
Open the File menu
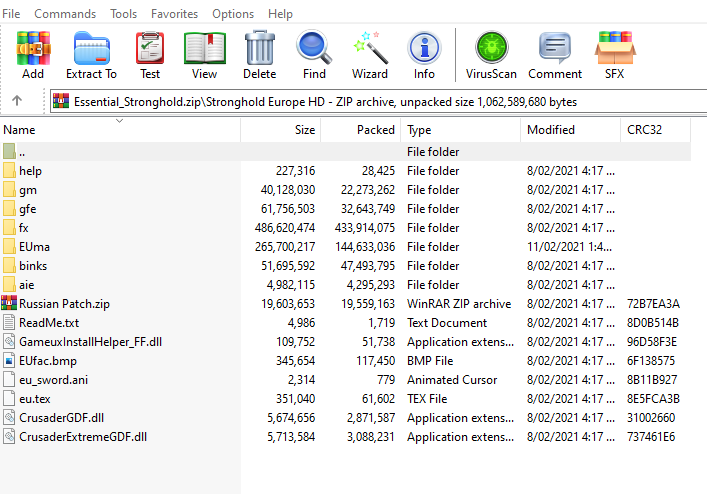click(x=11, y=14)
